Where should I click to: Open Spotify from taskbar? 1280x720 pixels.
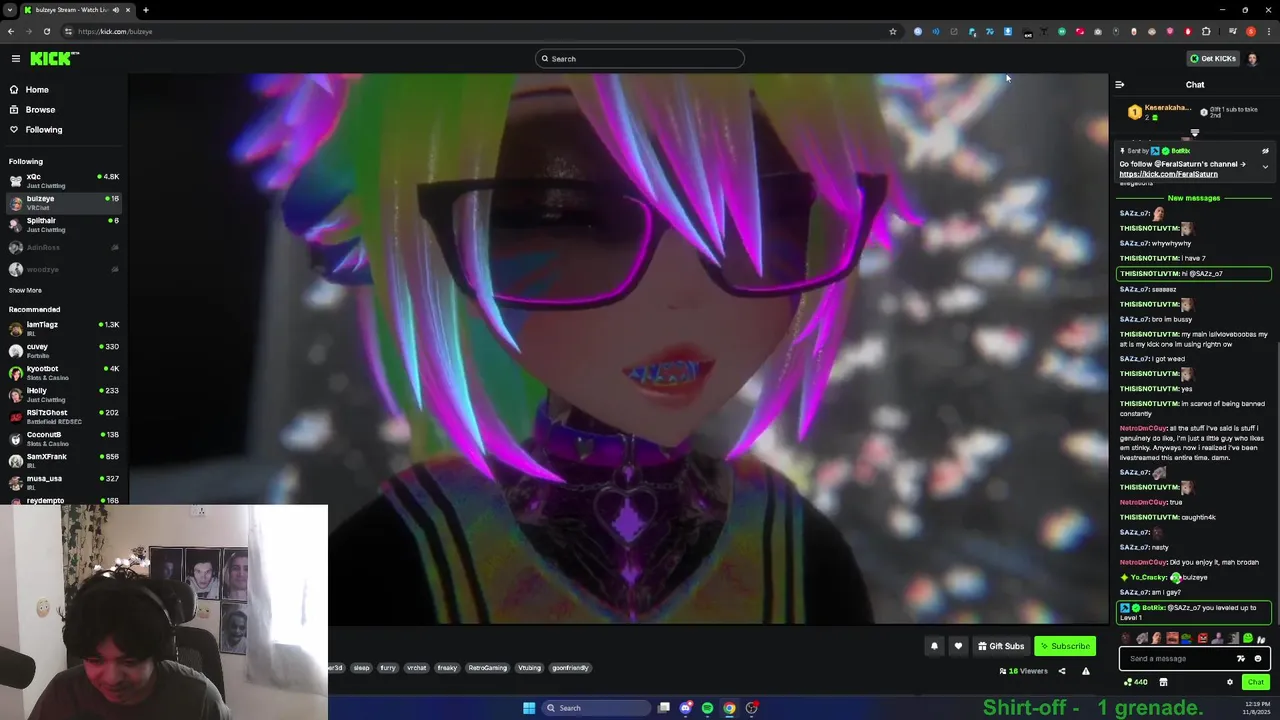coord(707,708)
